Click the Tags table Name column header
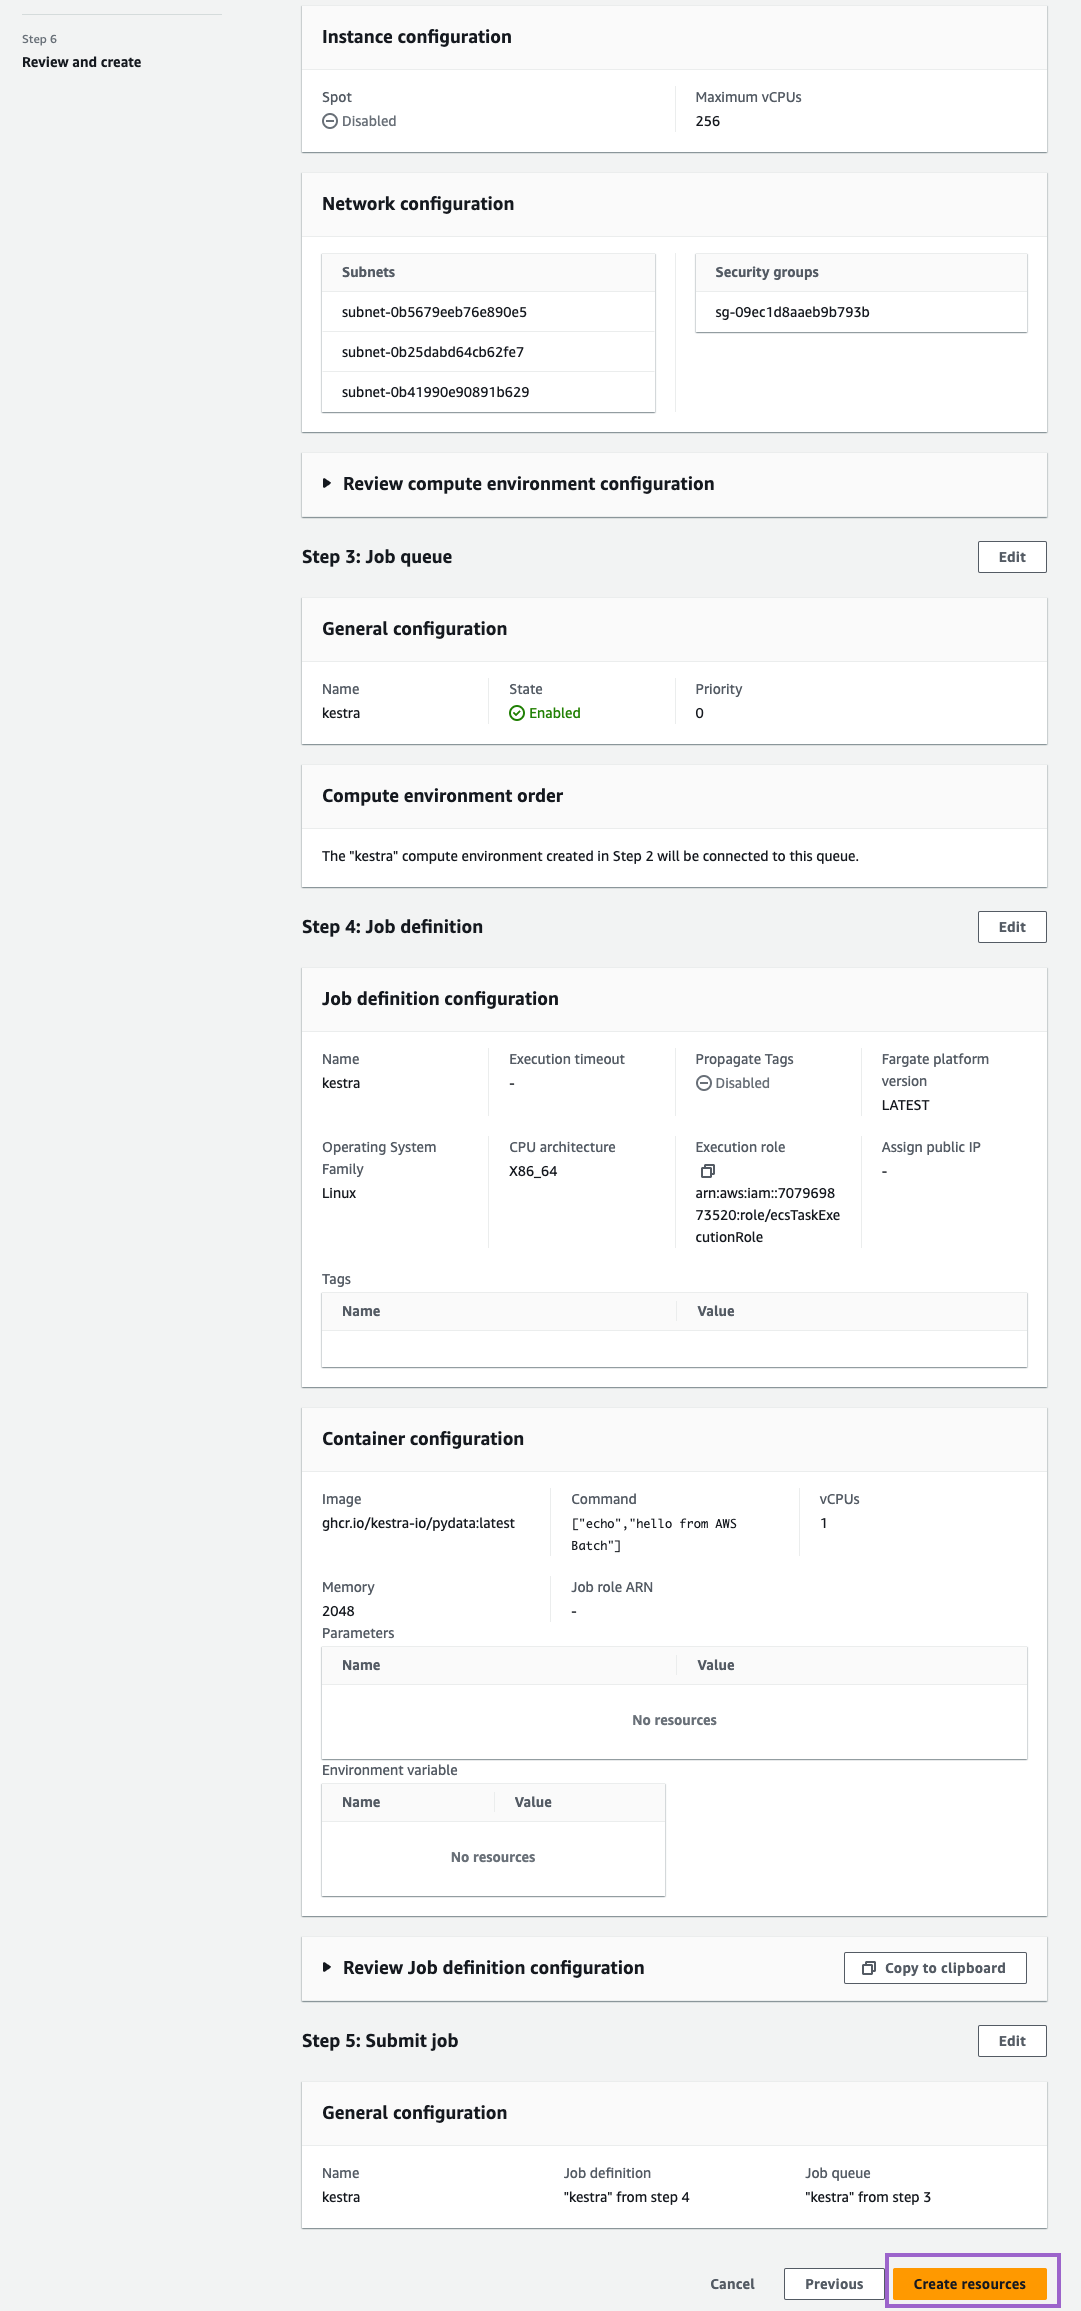This screenshot has height=2311, width=1081. 361,1311
